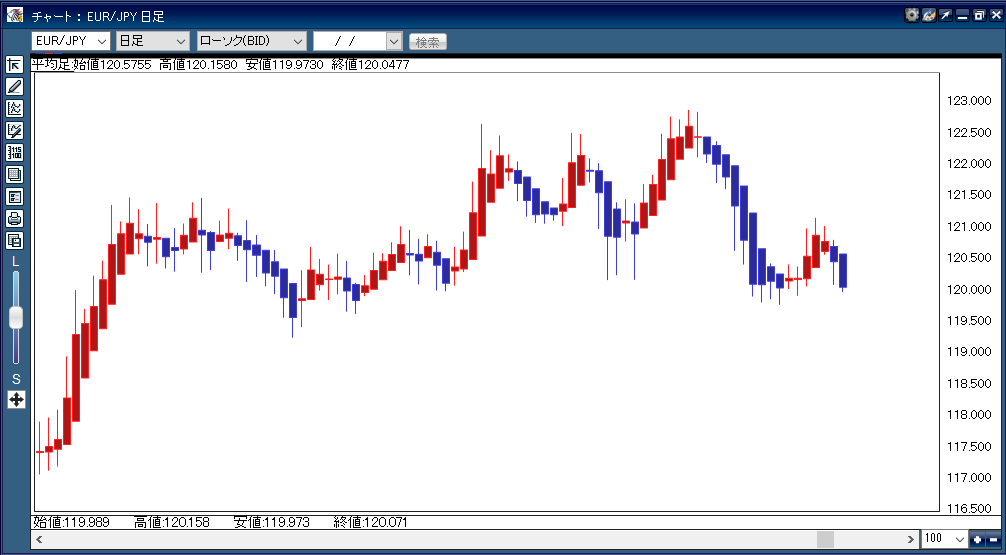The image size is (1006, 555).
Task: Click the 平均足 label above the chart
Action: (x=51, y=65)
